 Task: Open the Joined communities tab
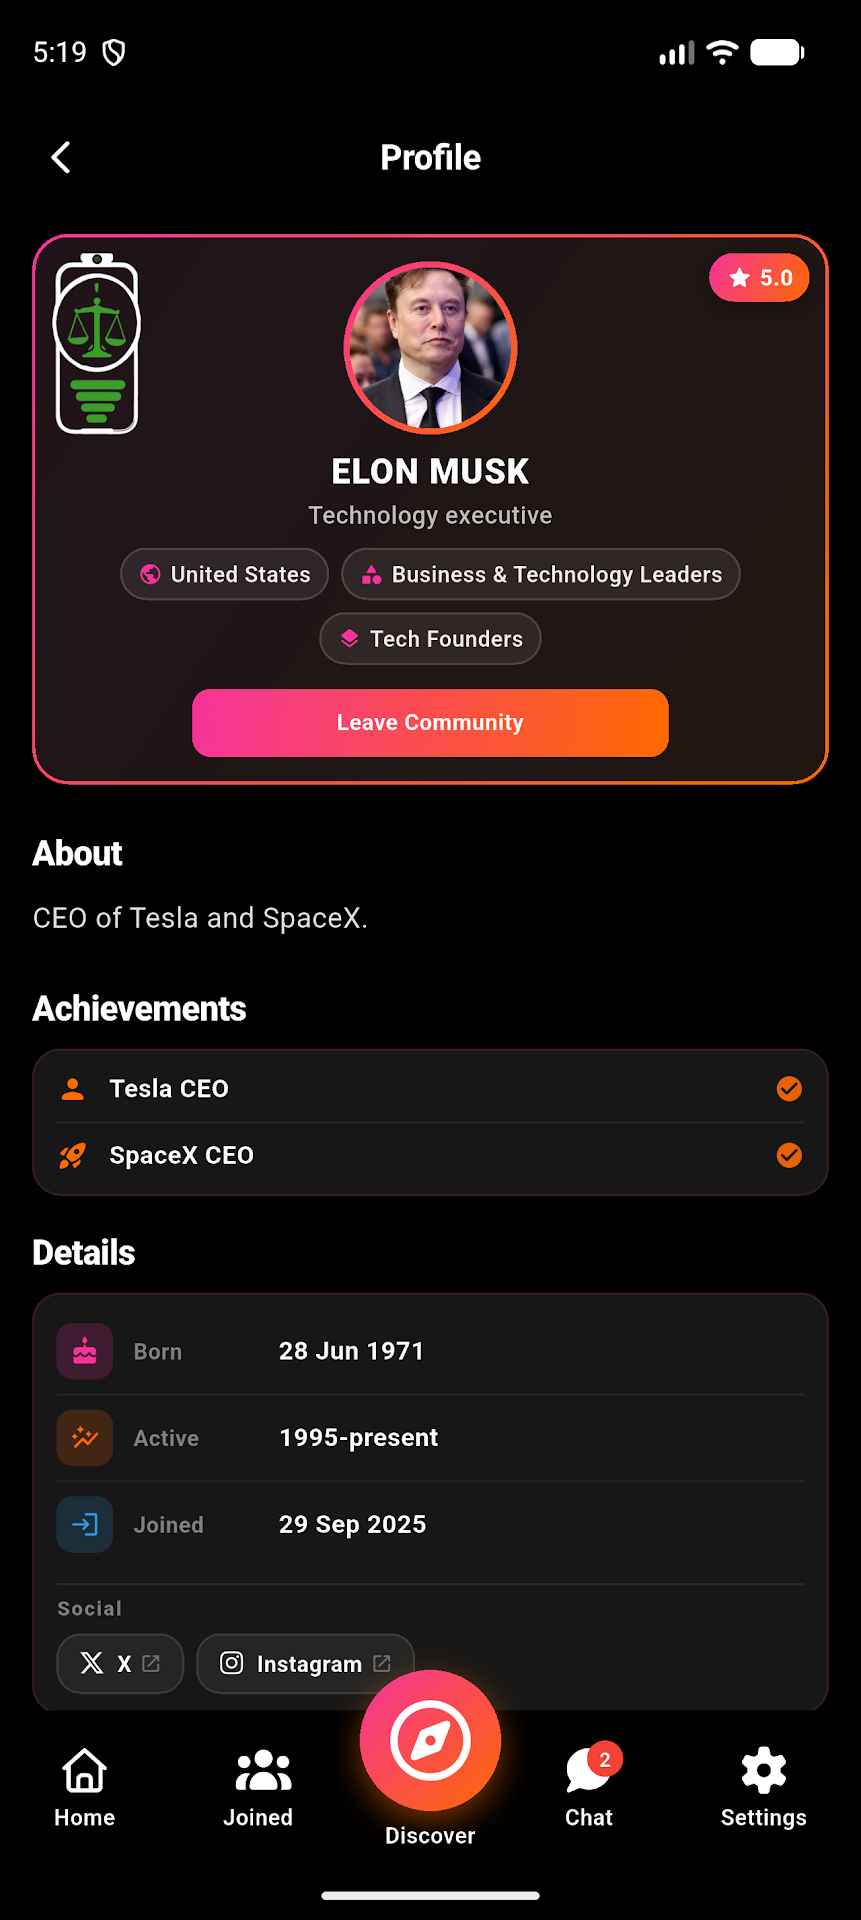258,1788
